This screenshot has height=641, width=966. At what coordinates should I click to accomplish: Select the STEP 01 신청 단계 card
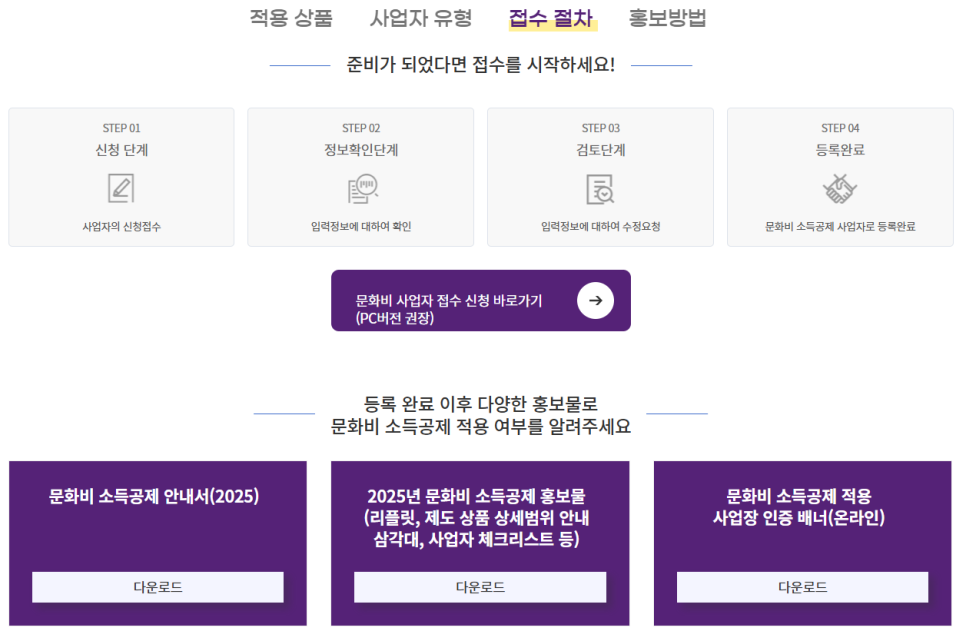tap(121, 178)
